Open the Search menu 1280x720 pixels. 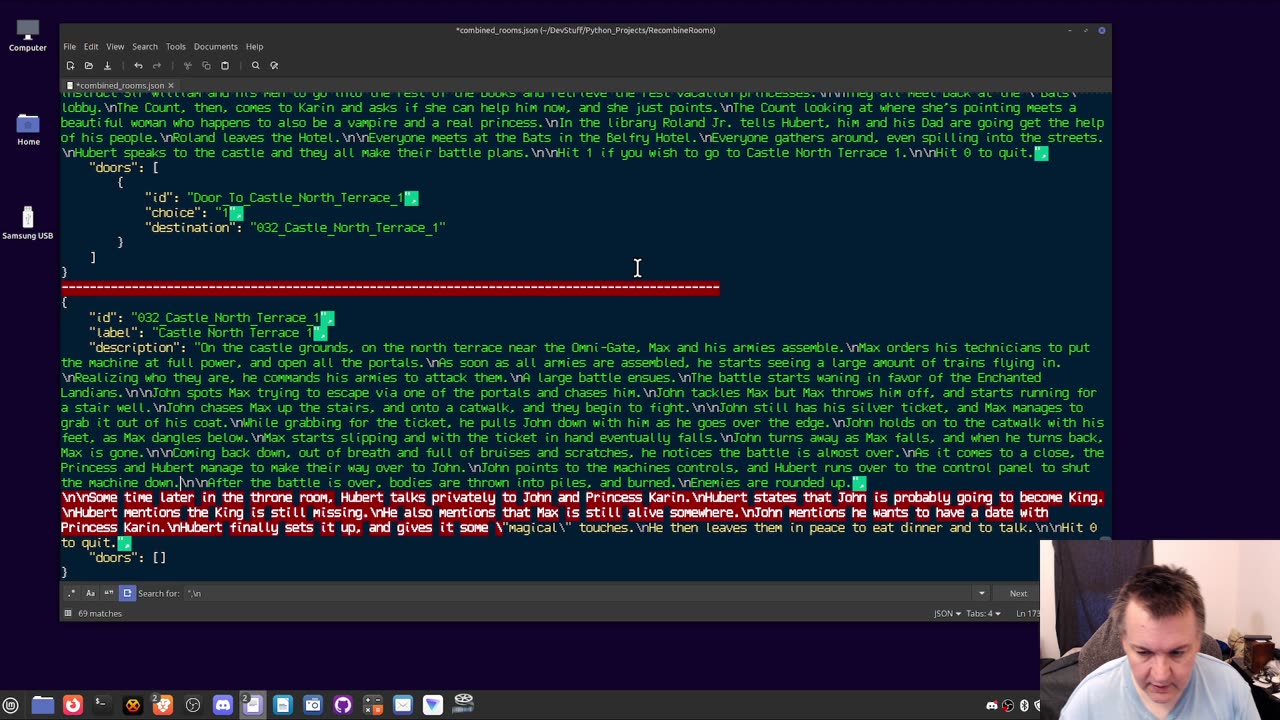[145, 47]
